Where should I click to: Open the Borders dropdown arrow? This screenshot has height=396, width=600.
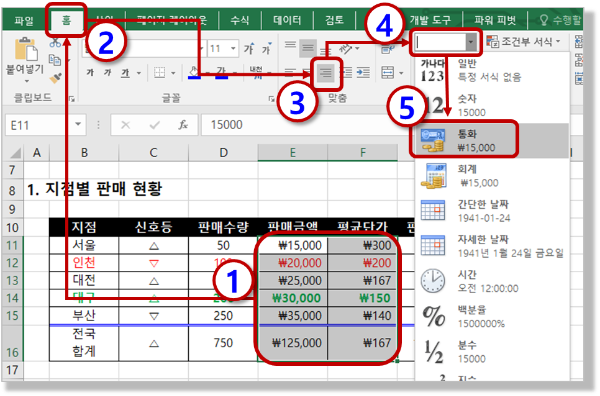pos(173,73)
